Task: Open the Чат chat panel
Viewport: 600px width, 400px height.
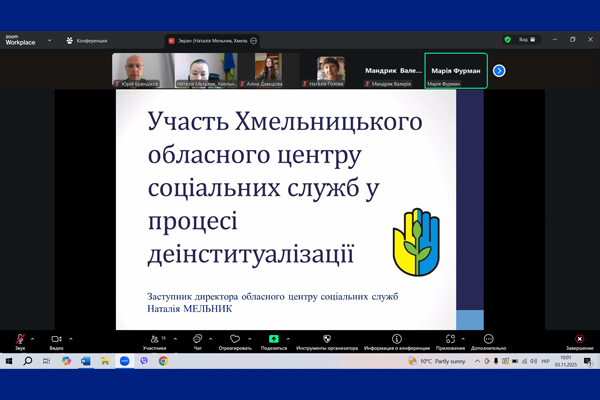Action: (x=197, y=340)
